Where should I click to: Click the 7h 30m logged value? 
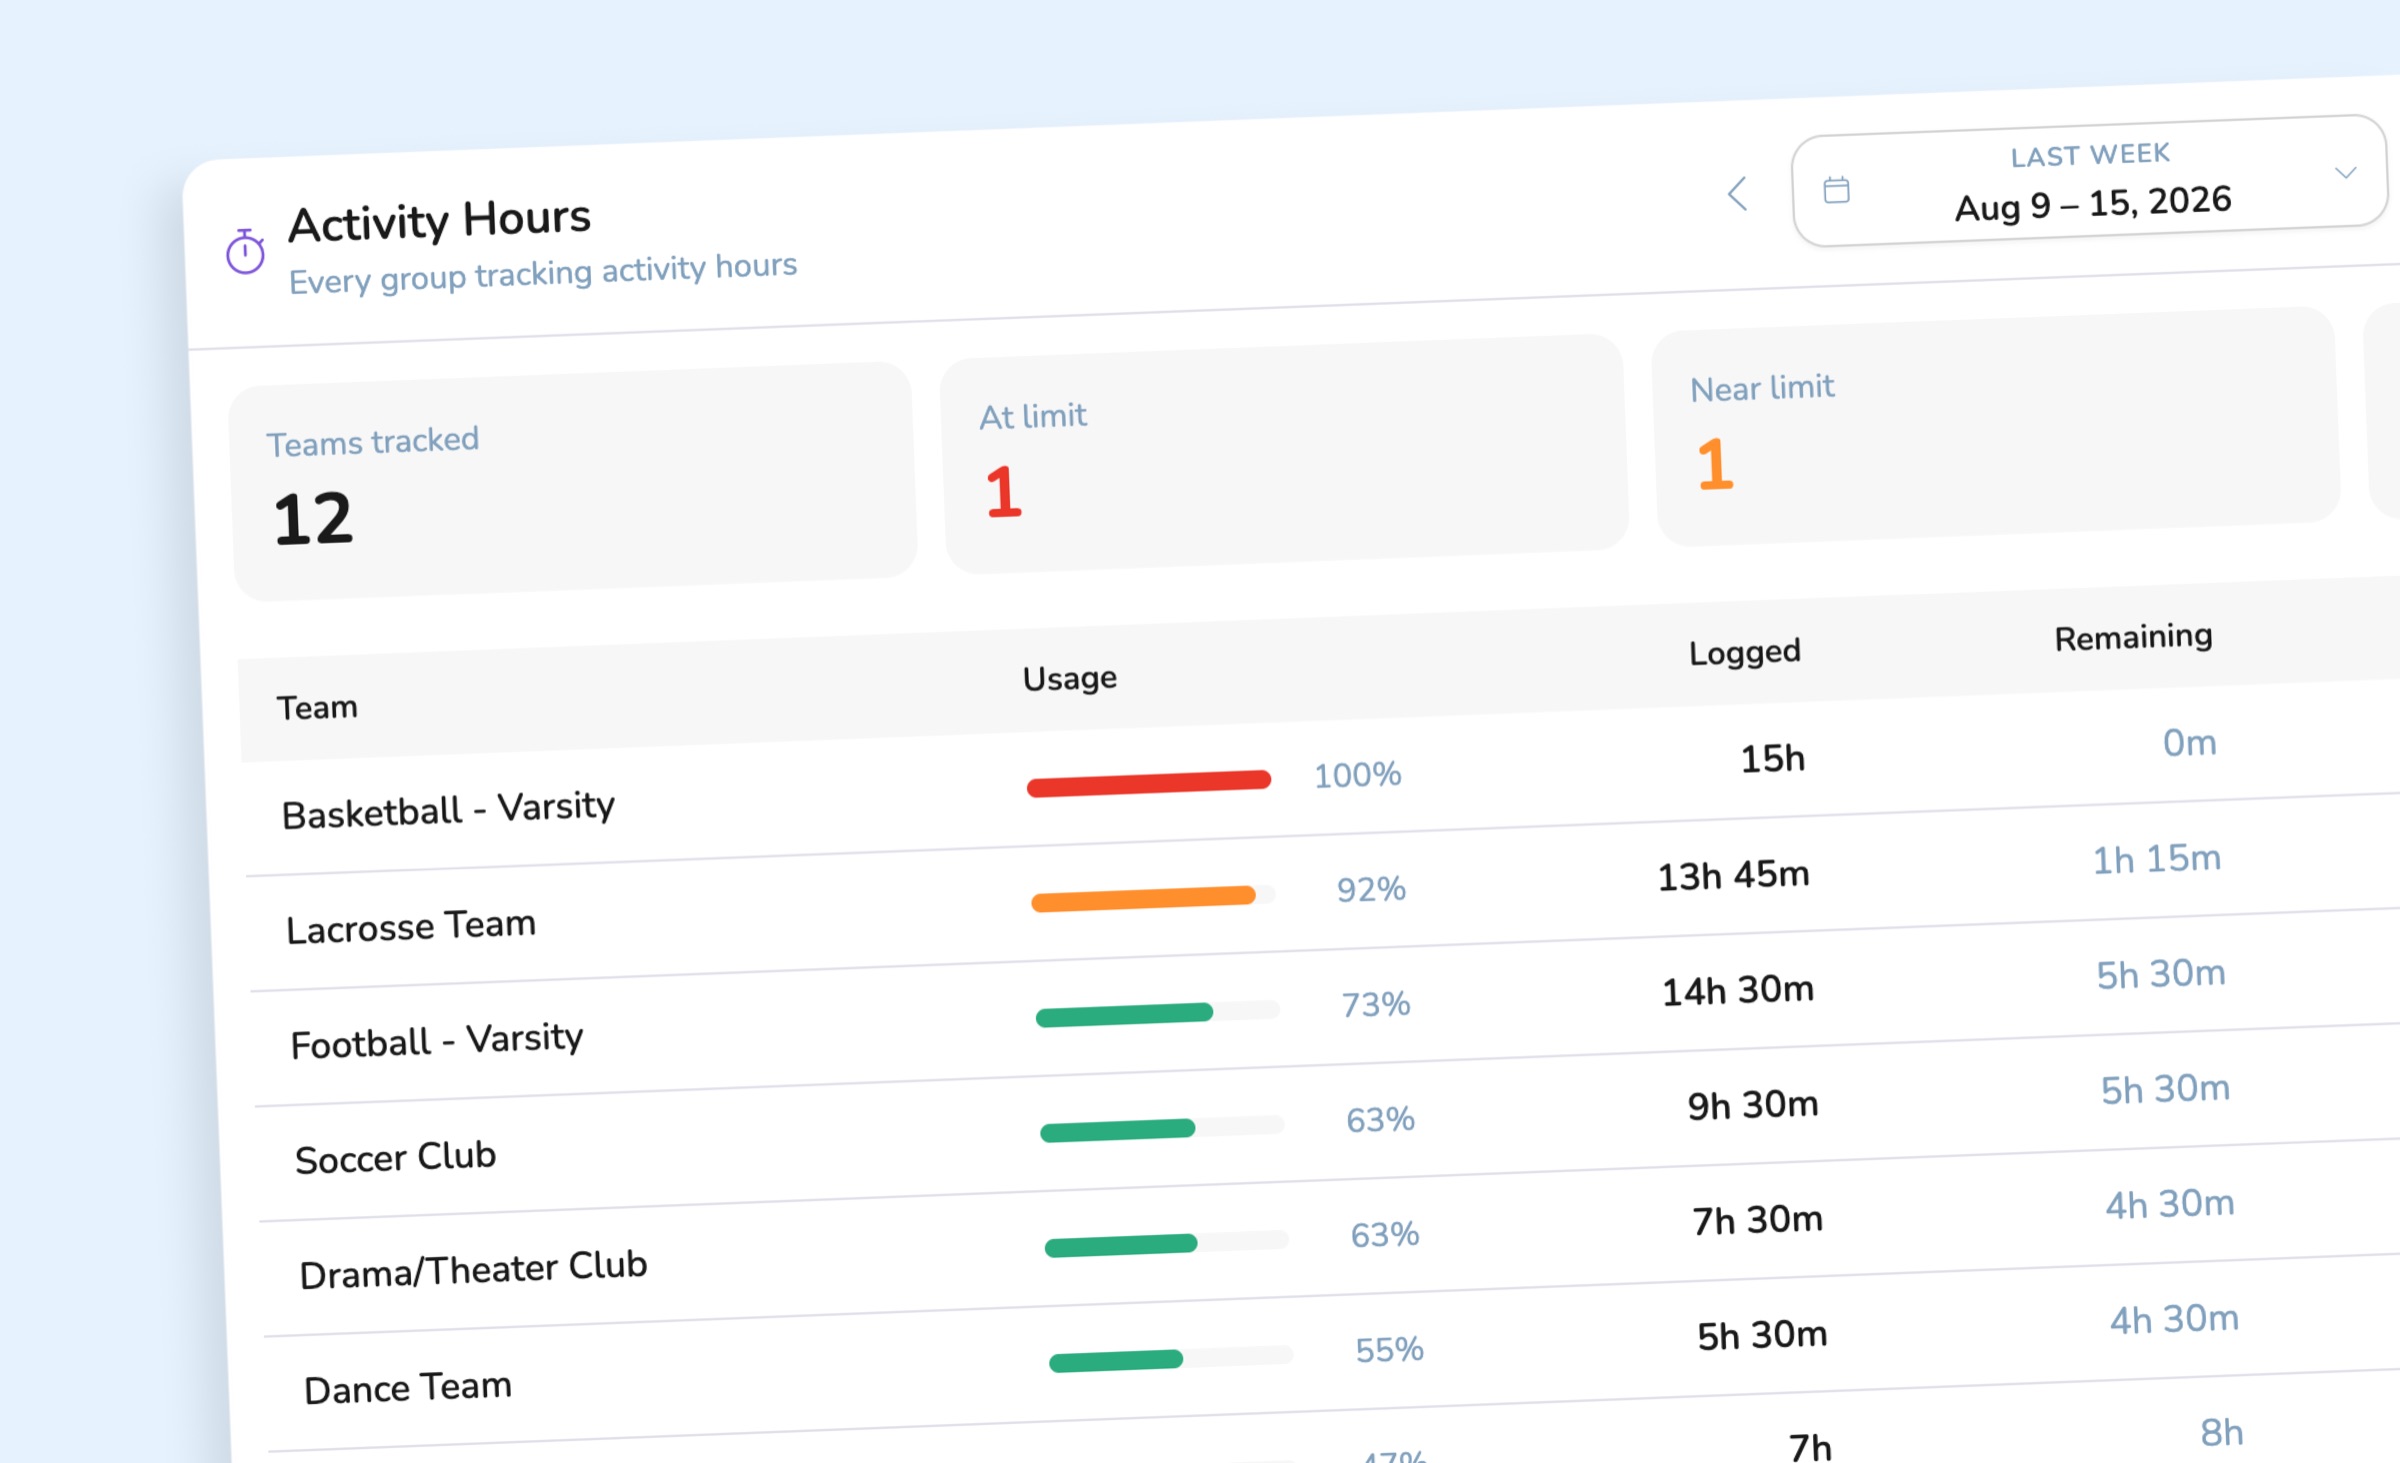click(x=1758, y=1220)
